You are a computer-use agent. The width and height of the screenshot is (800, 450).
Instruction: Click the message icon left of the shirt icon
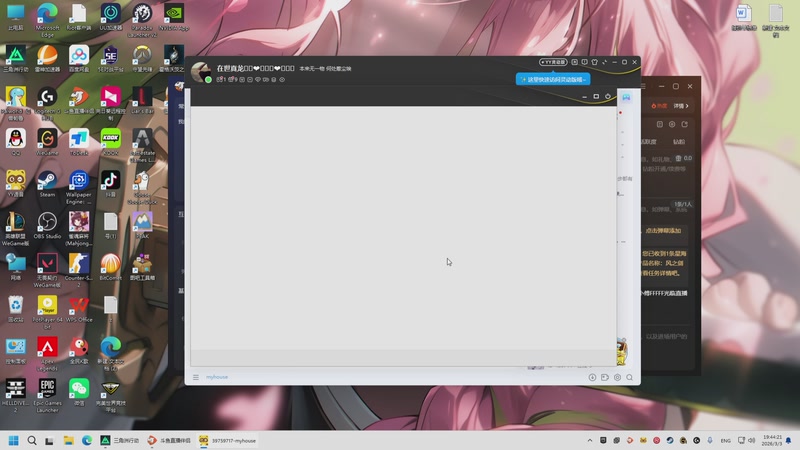(585, 62)
